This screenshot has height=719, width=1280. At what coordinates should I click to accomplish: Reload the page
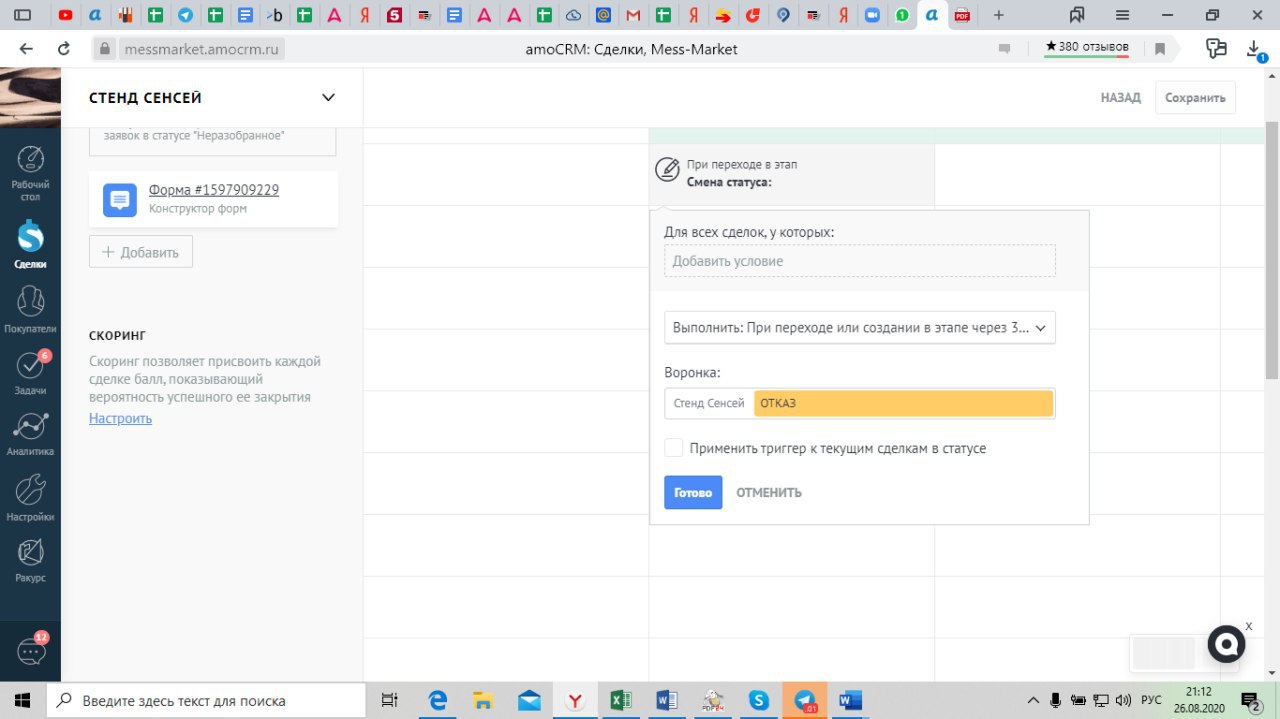tap(64, 48)
